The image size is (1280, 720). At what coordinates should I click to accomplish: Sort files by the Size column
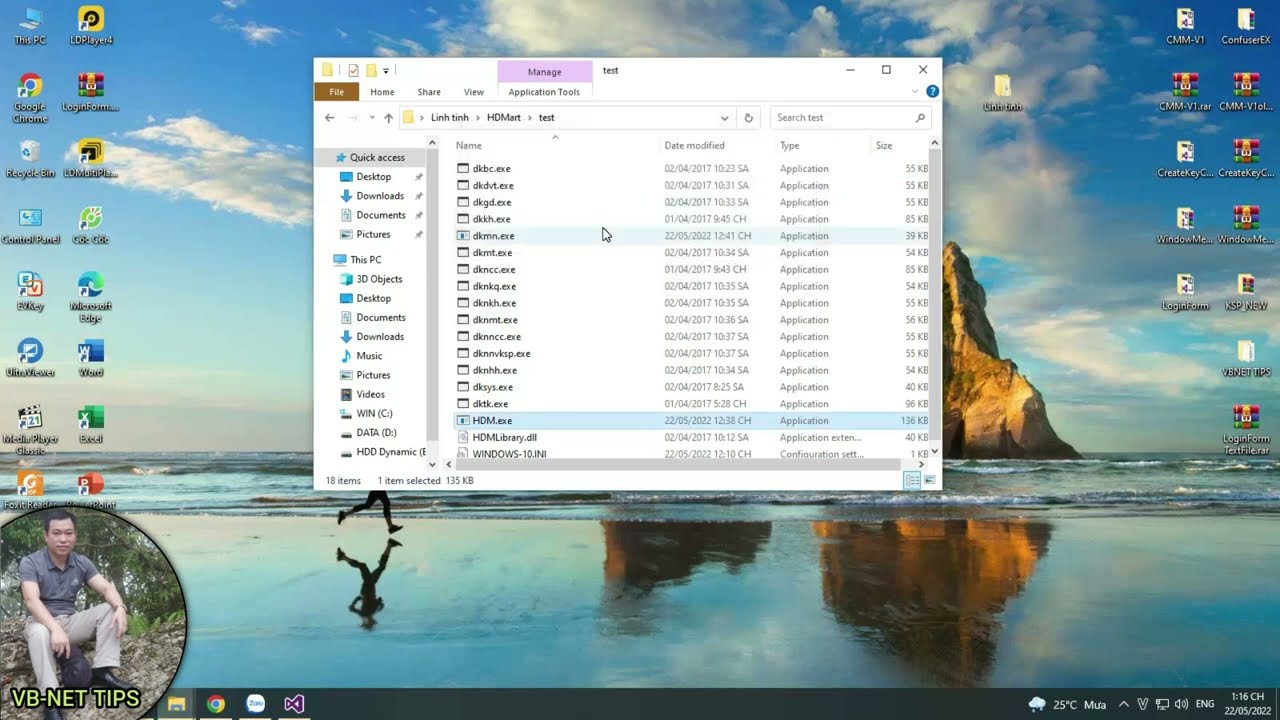pos(900,146)
